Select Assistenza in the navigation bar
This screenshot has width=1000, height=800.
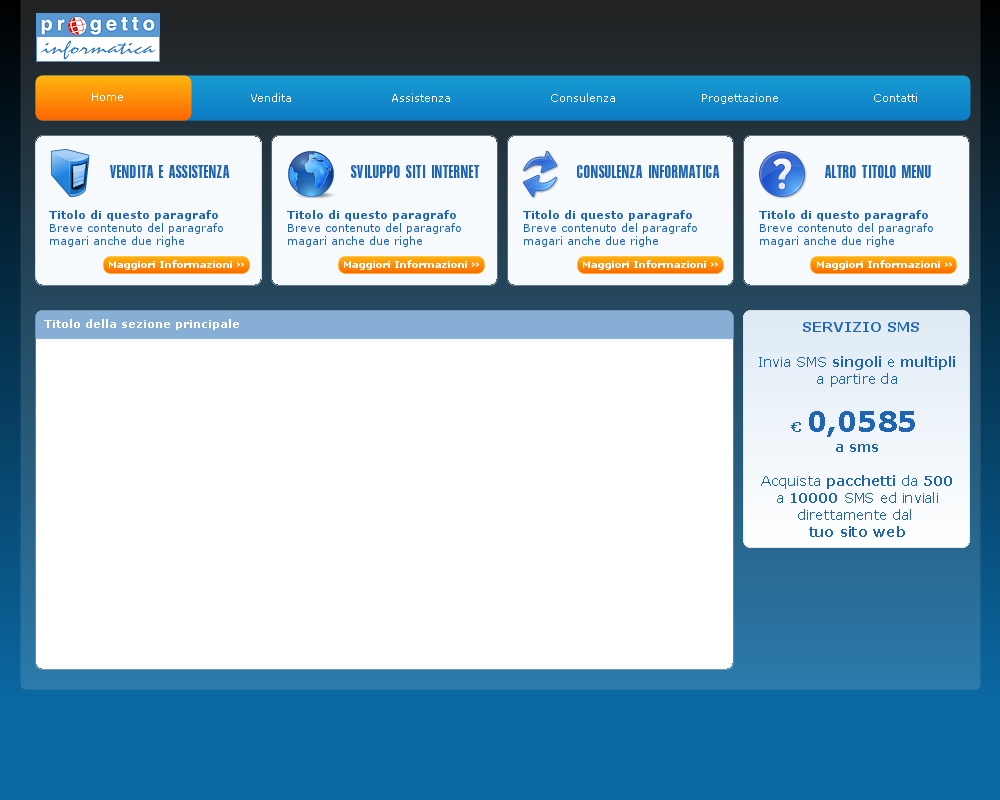pos(421,98)
